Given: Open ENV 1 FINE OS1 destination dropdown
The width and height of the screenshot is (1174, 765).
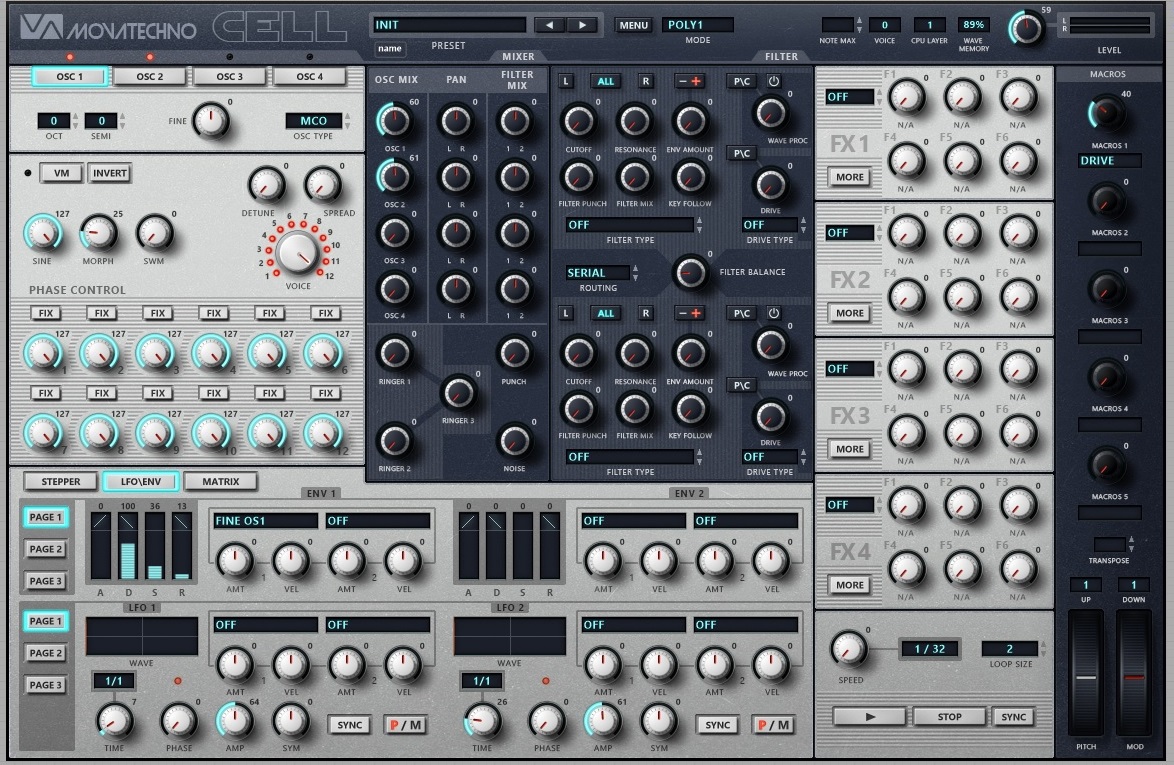Looking at the screenshot, I should point(265,520).
